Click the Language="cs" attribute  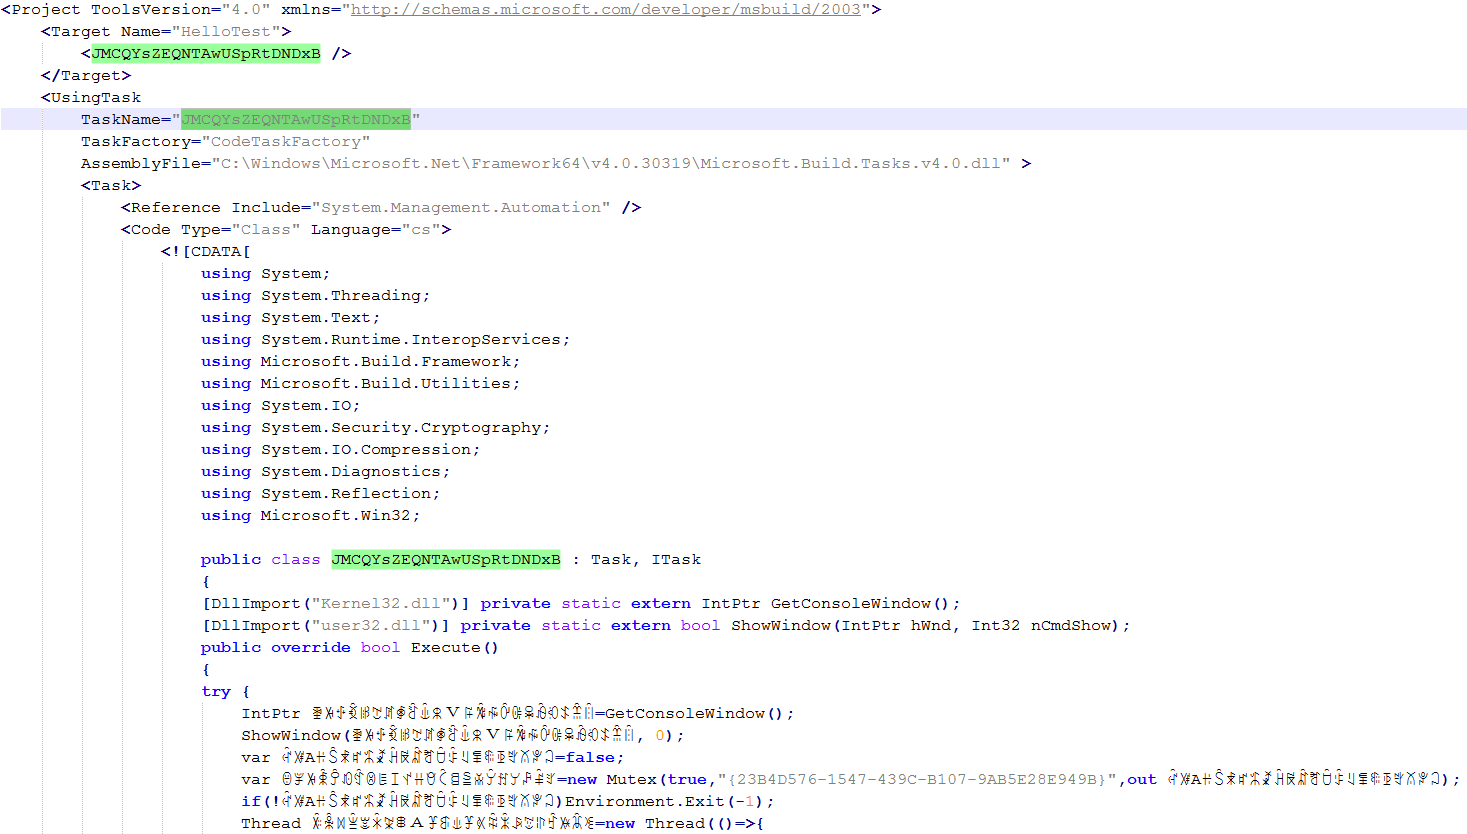[376, 229]
